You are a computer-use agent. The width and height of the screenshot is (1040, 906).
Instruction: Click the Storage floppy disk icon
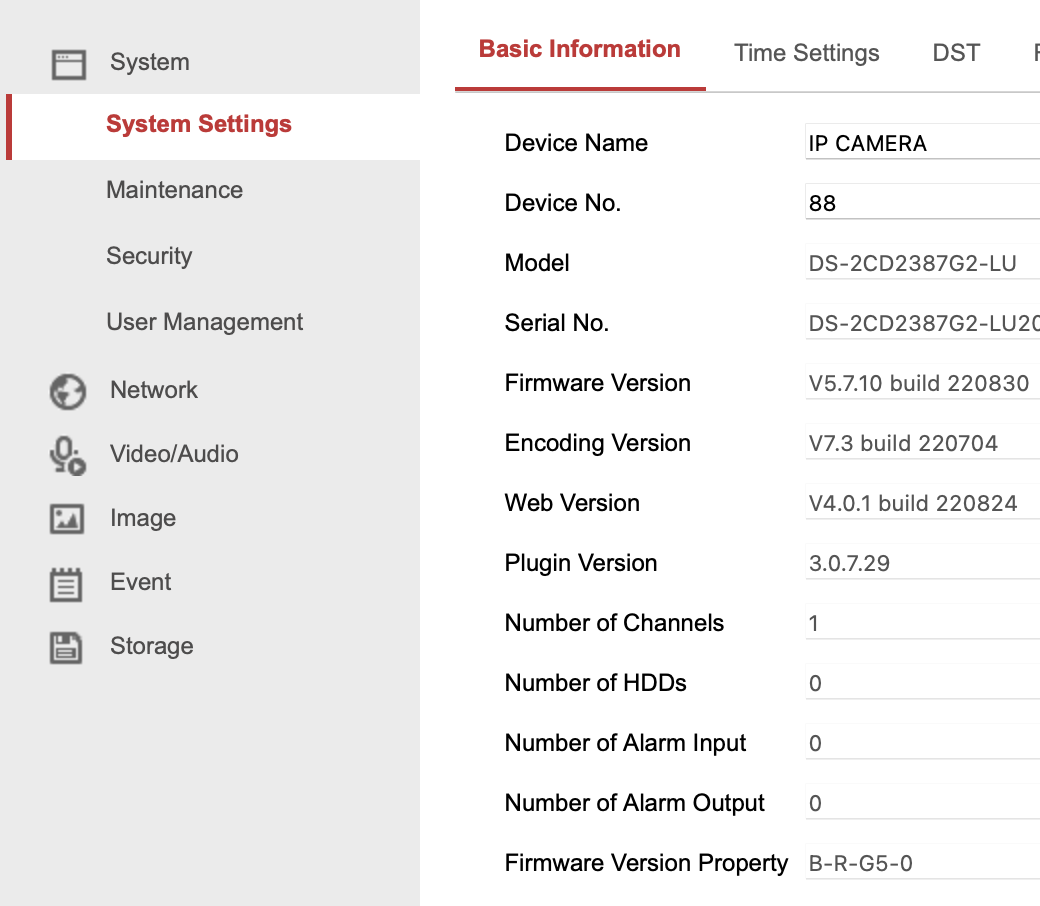[68, 647]
